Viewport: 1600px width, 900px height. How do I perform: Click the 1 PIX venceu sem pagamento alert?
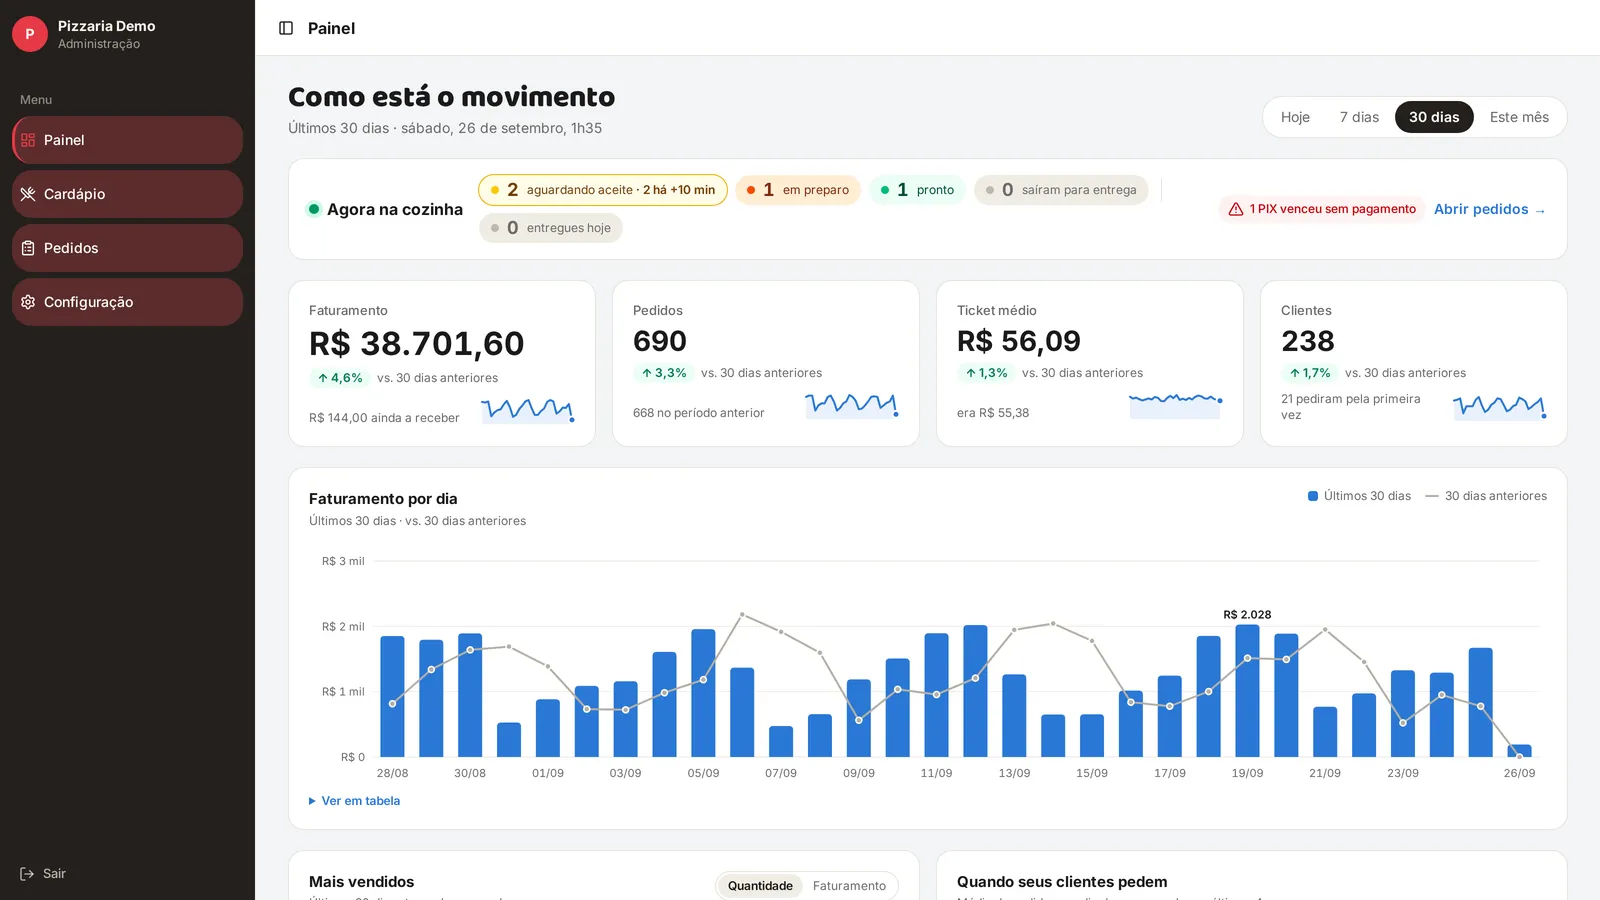[x=1322, y=209]
